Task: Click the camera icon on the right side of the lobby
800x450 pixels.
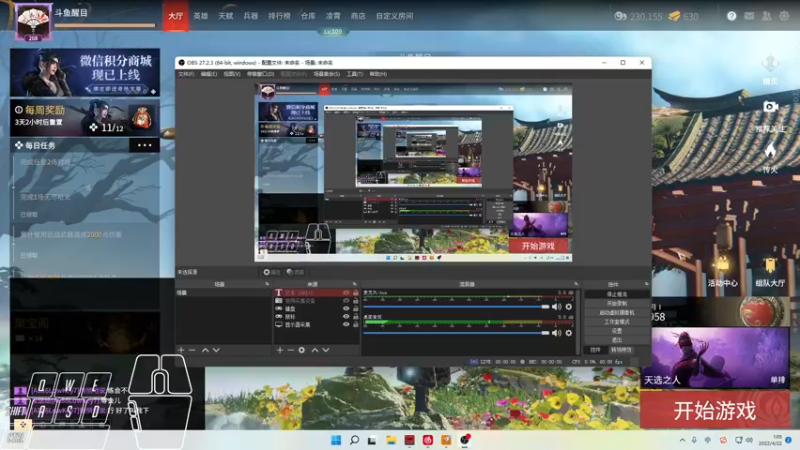Action: (x=770, y=106)
